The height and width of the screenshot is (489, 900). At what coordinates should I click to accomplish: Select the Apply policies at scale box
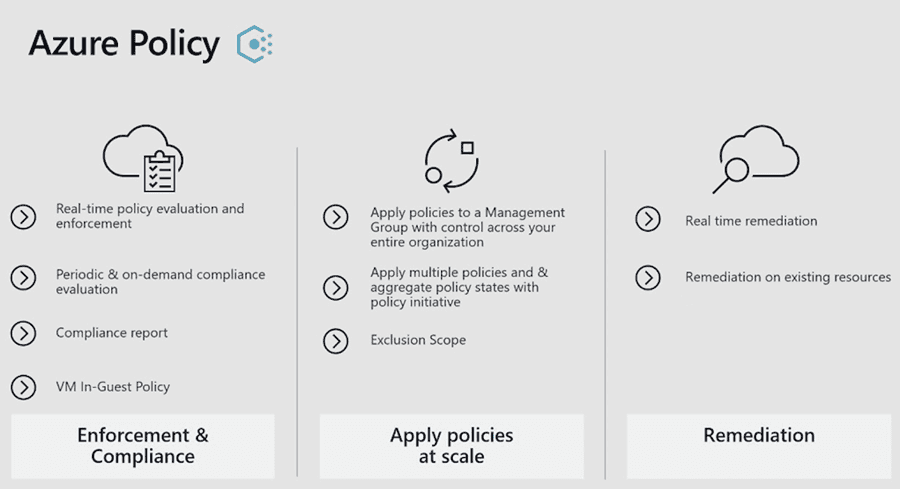(452, 446)
